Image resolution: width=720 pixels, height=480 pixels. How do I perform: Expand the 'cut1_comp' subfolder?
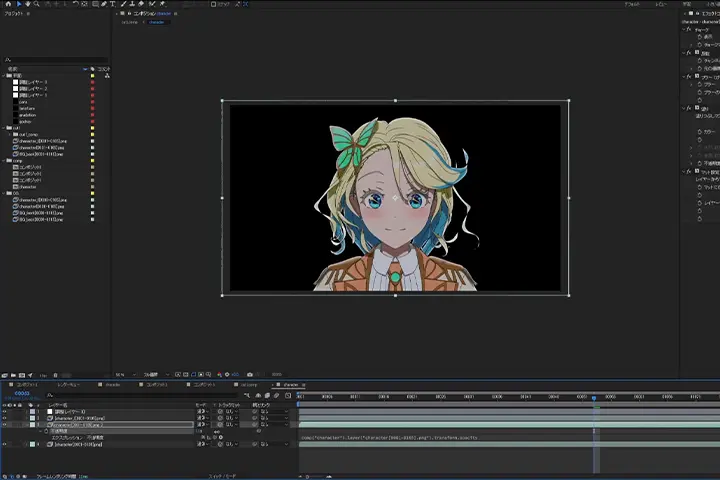[10, 135]
